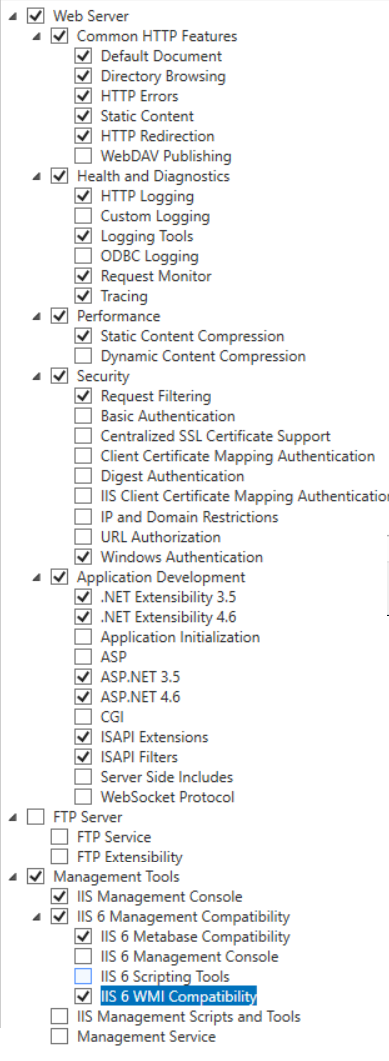Uncheck ASP.NET 3.5 checkbox
The width and height of the screenshot is (389, 1061).
click(x=83, y=677)
